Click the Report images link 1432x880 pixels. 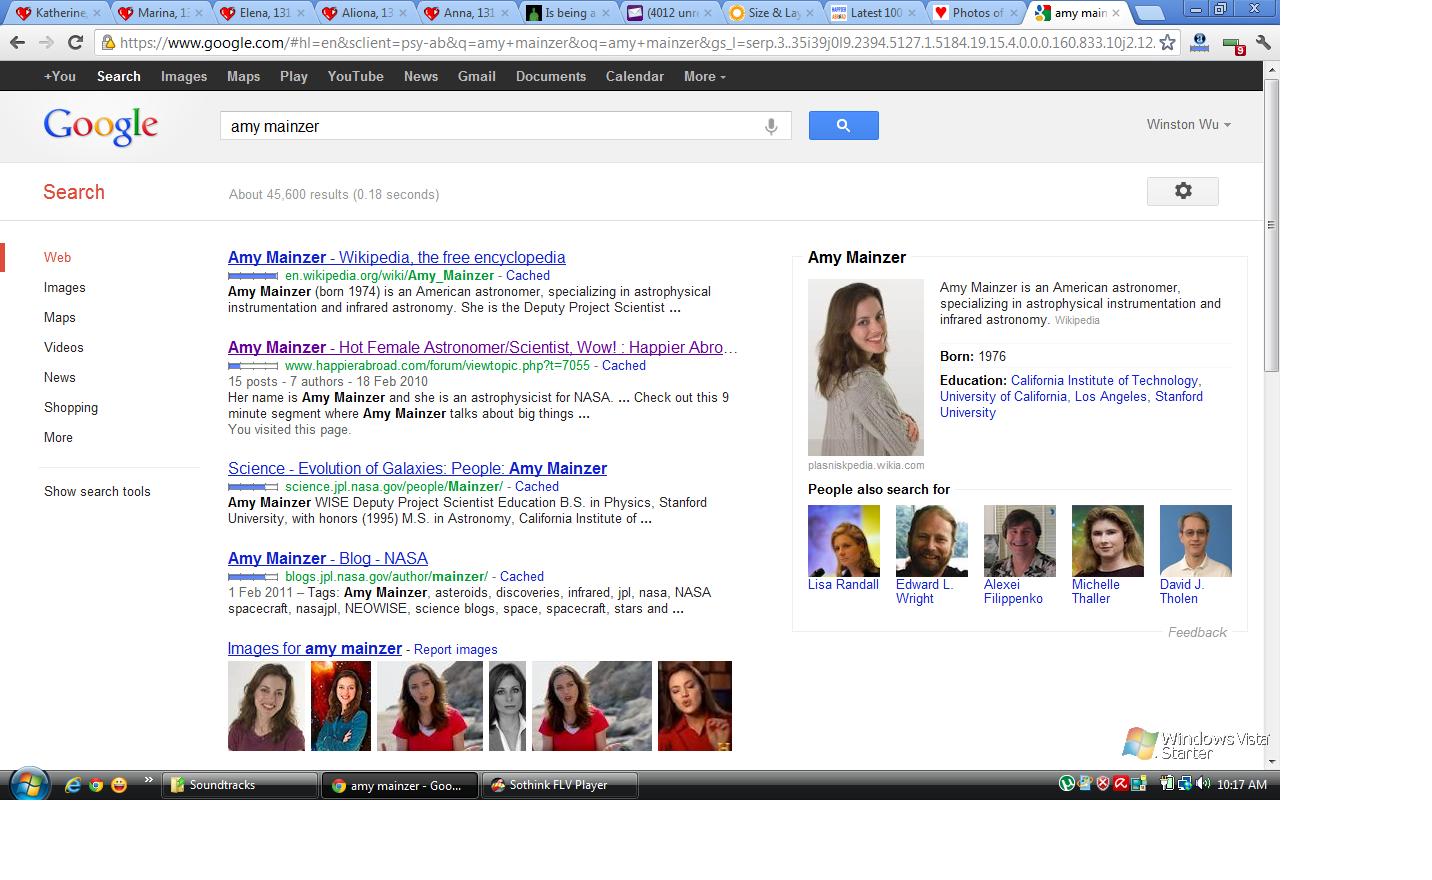click(456, 649)
